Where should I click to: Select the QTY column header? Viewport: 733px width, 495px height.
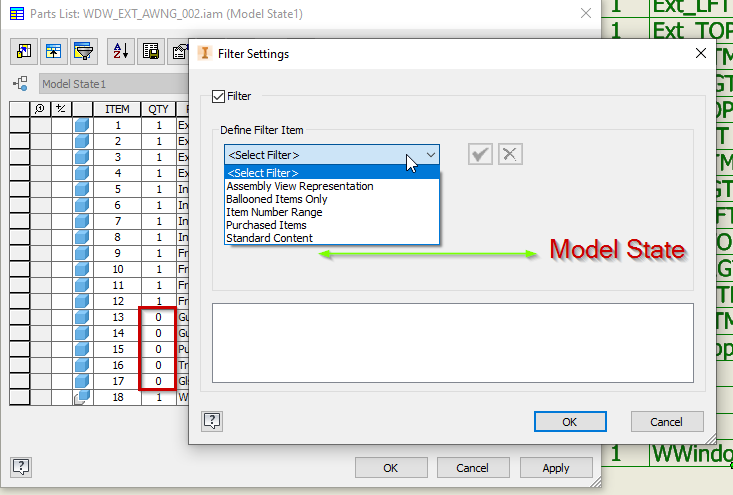[158, 109]
